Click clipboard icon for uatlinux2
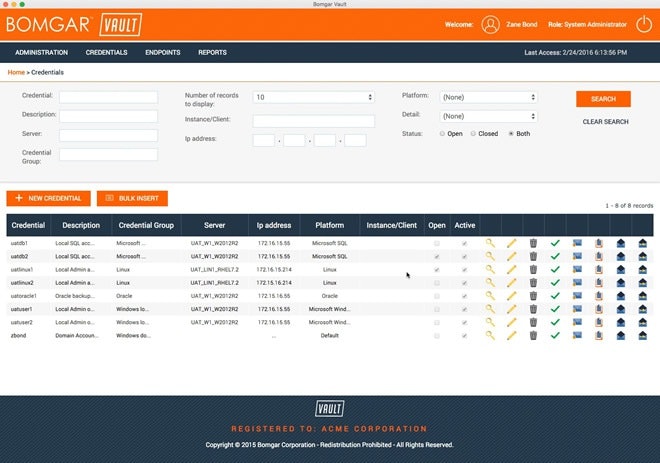Screen dimensions: 660x463 (599, 283)
